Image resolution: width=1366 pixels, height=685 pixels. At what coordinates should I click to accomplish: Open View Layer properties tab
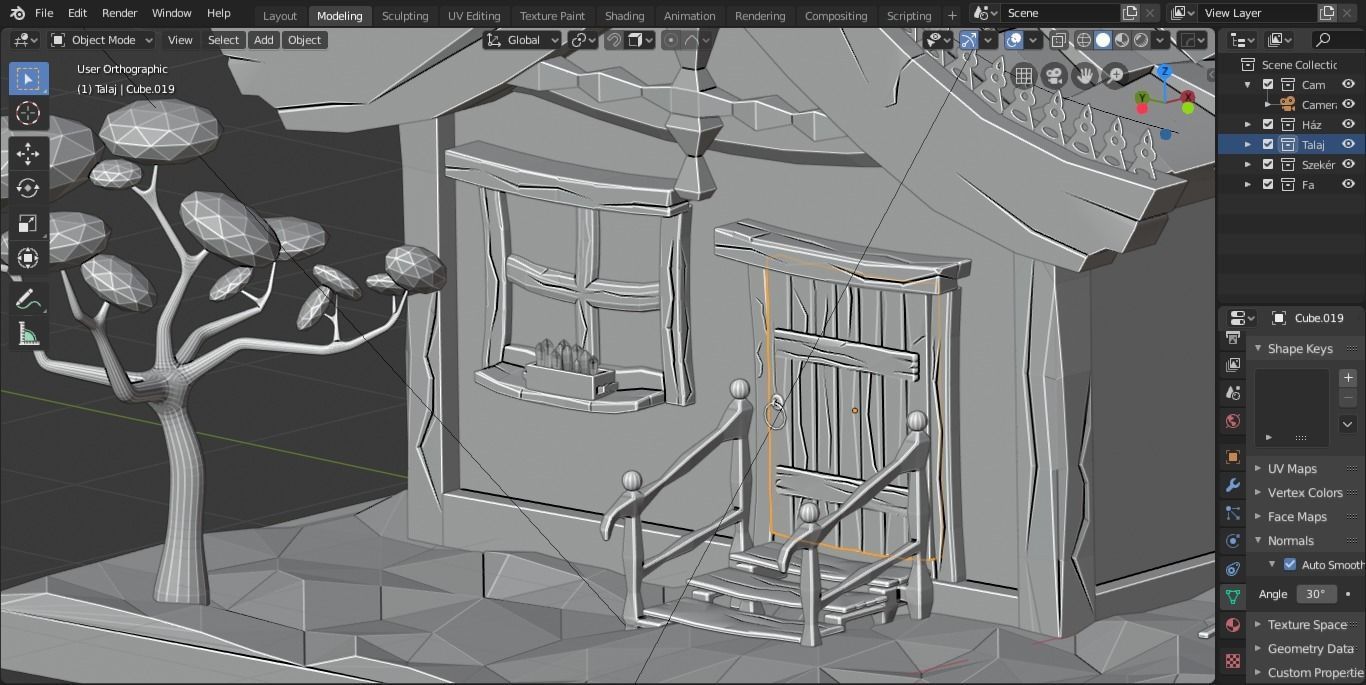(1232, 365)
